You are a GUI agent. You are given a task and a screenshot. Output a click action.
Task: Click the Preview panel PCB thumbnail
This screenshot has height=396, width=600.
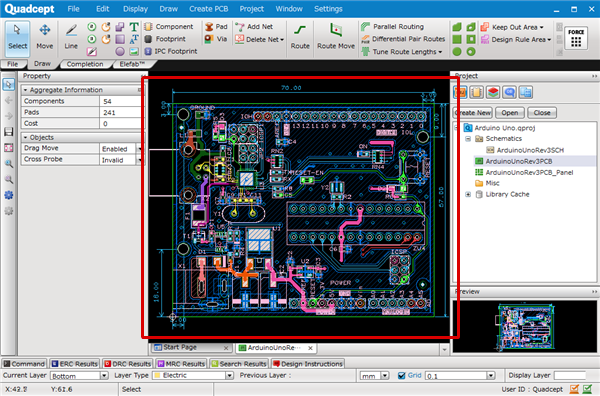(524, 326)
